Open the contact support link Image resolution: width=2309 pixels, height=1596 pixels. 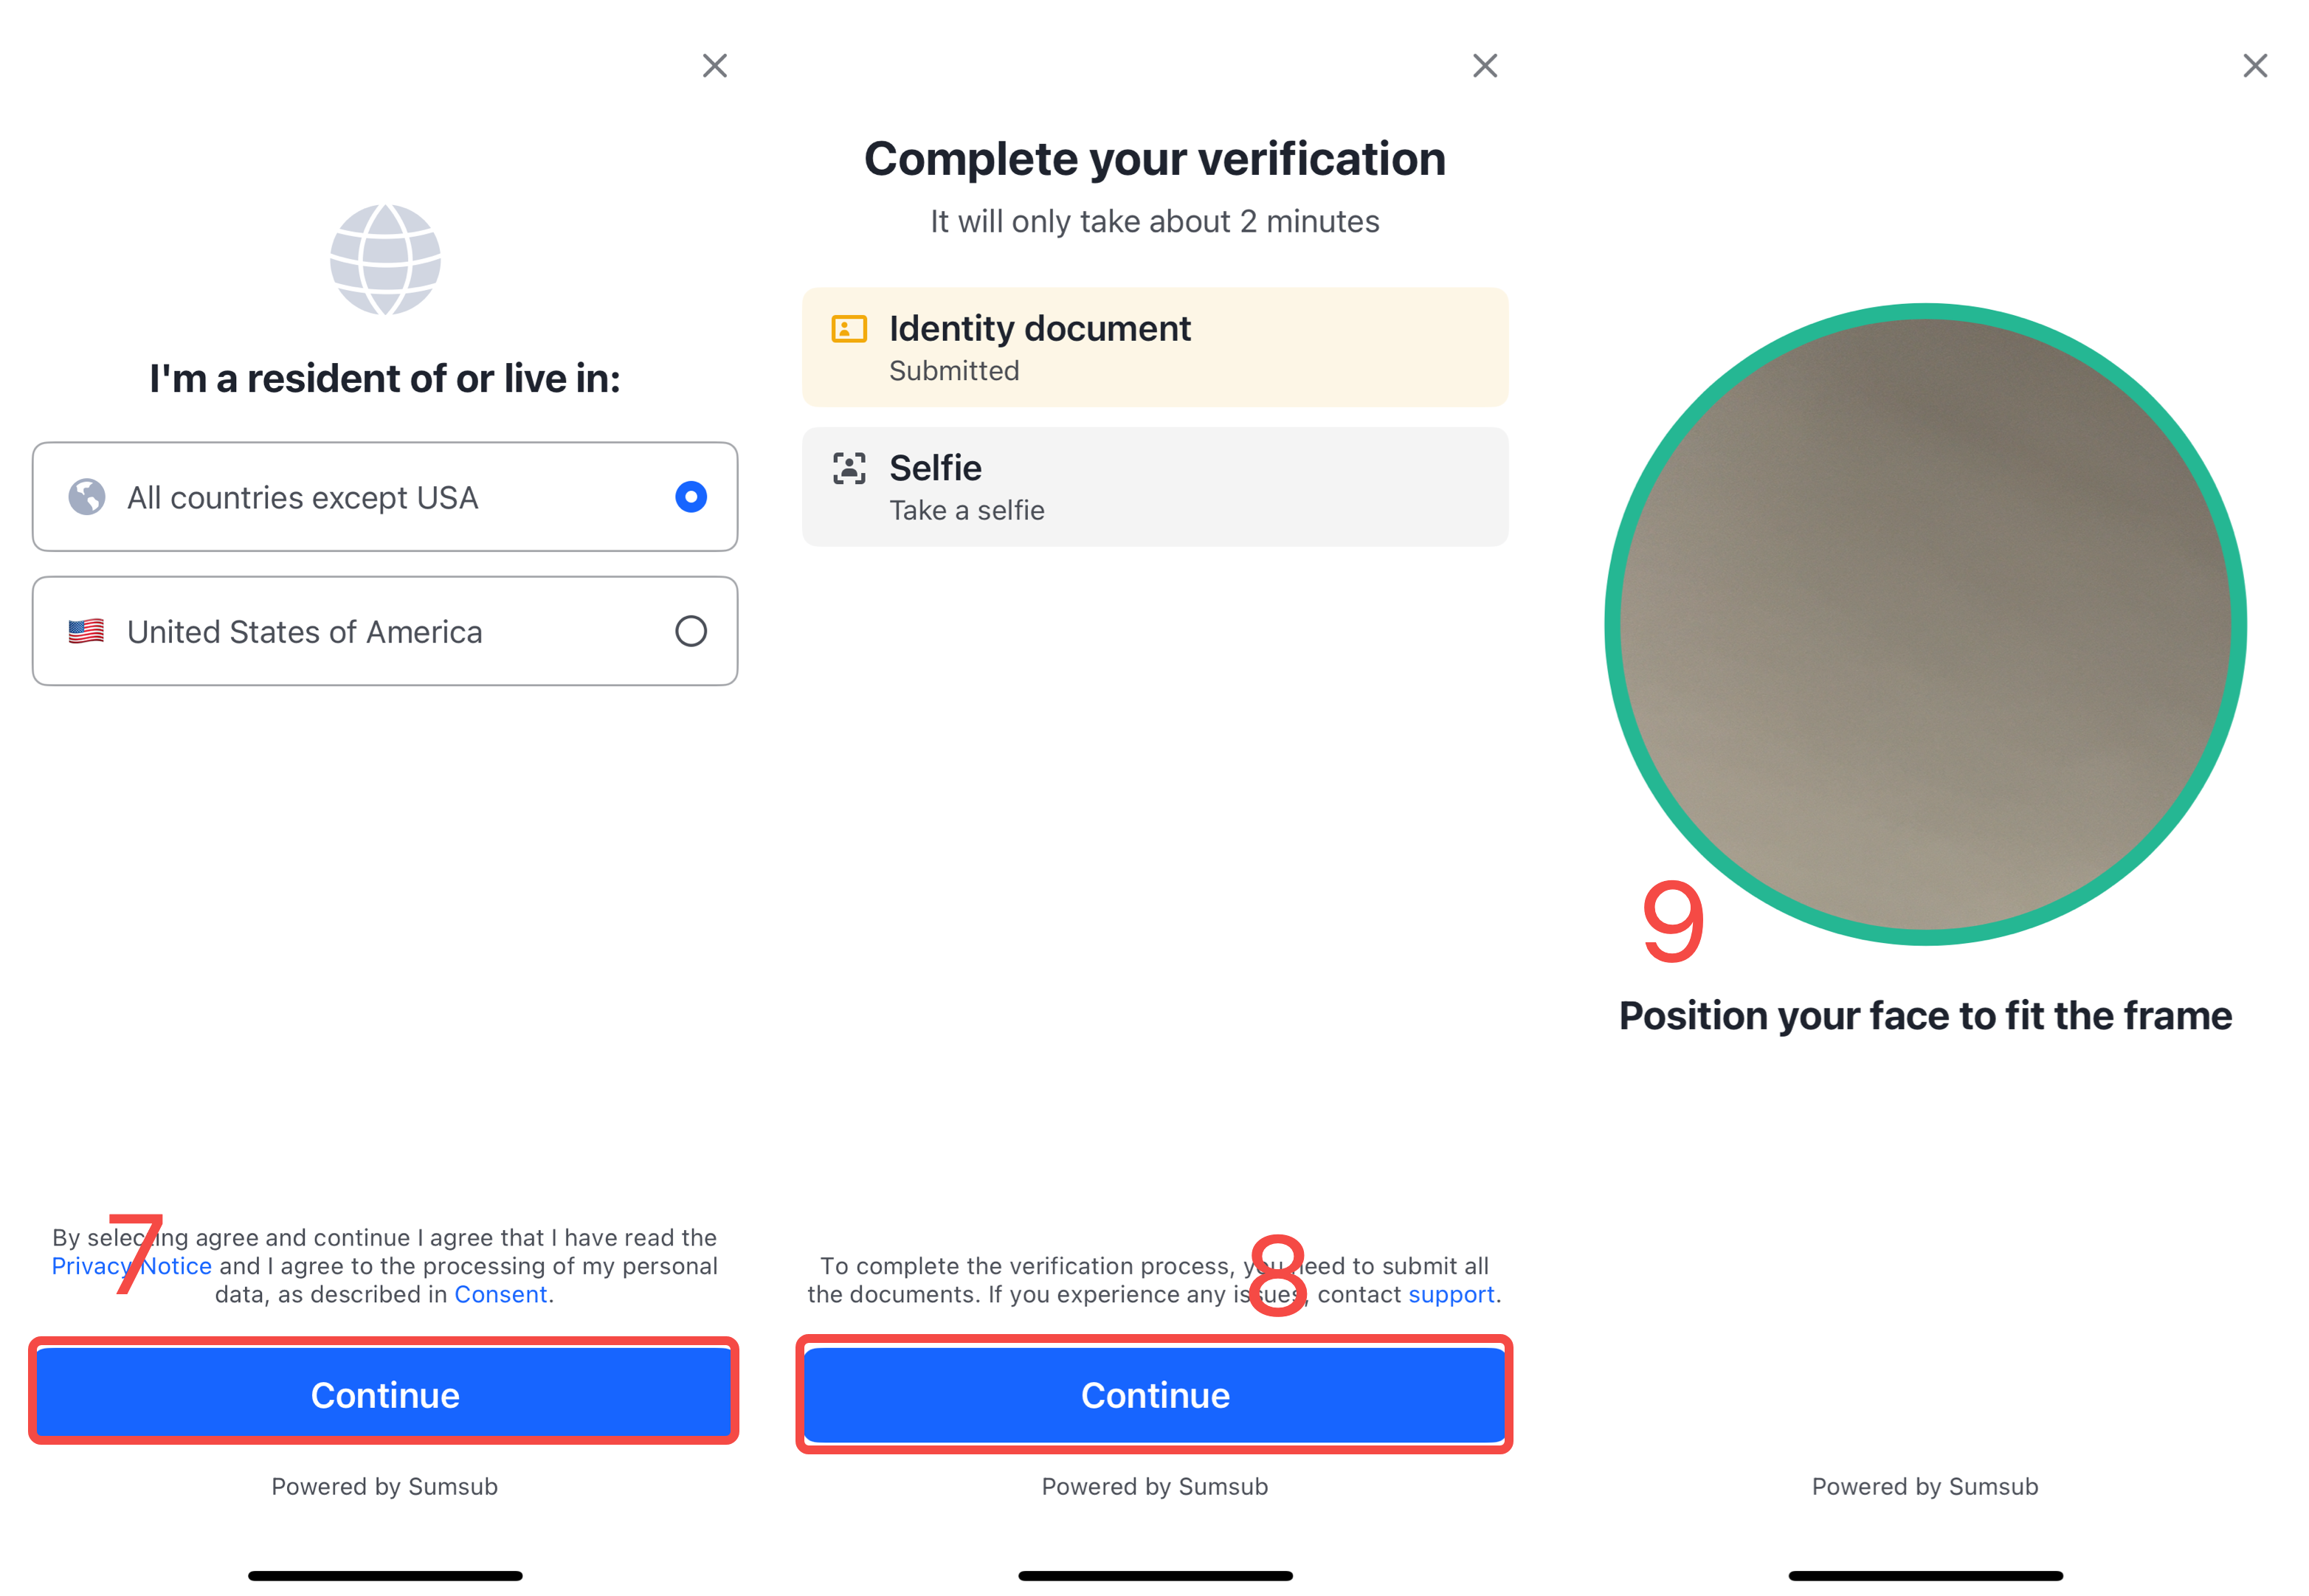(1450, 1294)
